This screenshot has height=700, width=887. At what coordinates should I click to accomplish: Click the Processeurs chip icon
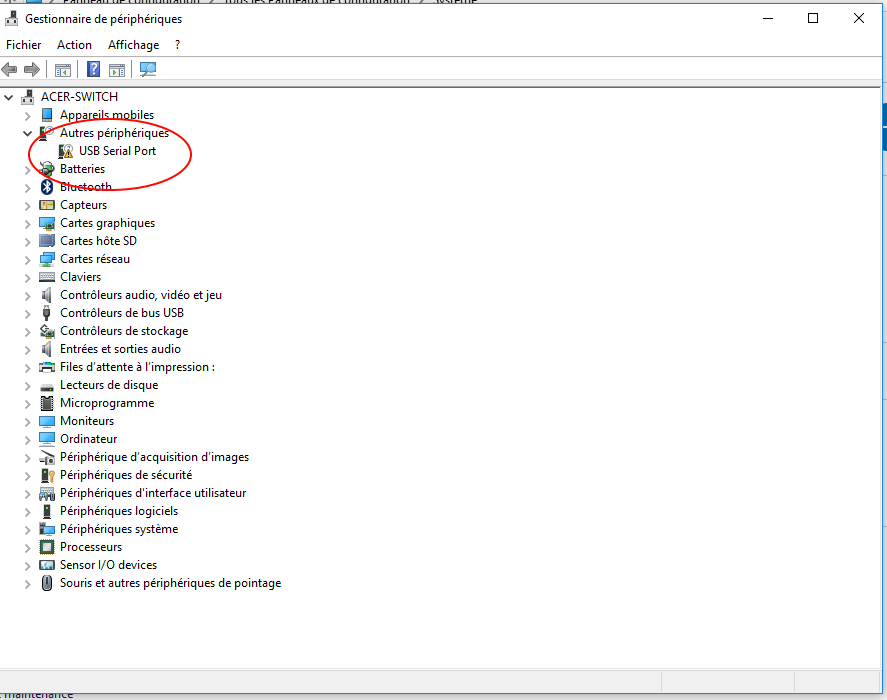click(47, 547)
